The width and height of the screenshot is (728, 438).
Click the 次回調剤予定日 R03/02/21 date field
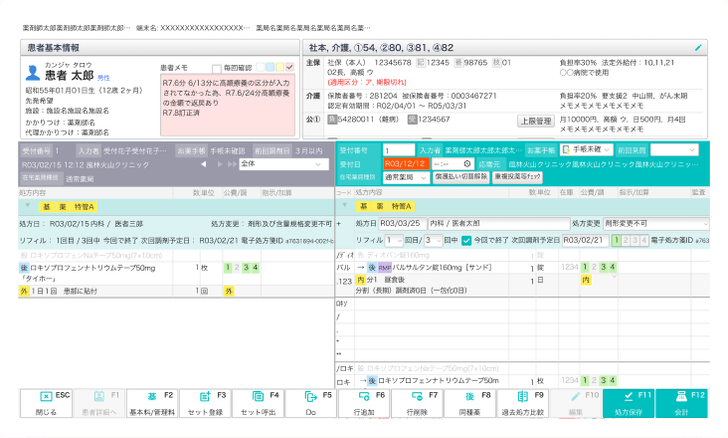[585, 241]
